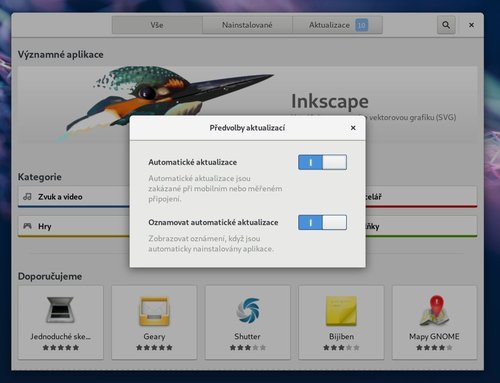Click the Kategorie heading

point(40,177)
